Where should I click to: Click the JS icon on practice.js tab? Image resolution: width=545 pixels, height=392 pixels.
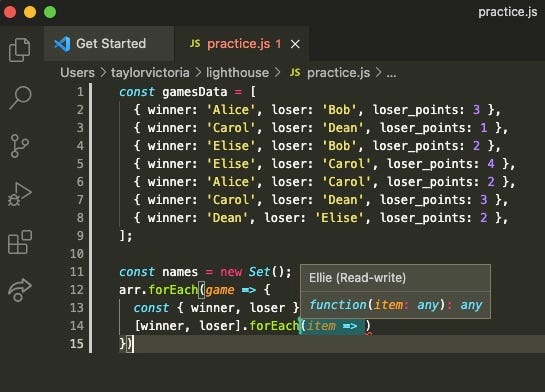tap(195, 44)
